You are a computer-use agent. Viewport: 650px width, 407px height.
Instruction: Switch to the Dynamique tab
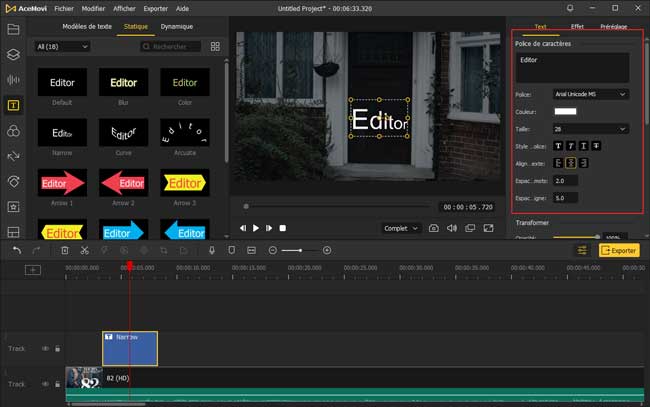click(x=177, y=26)
